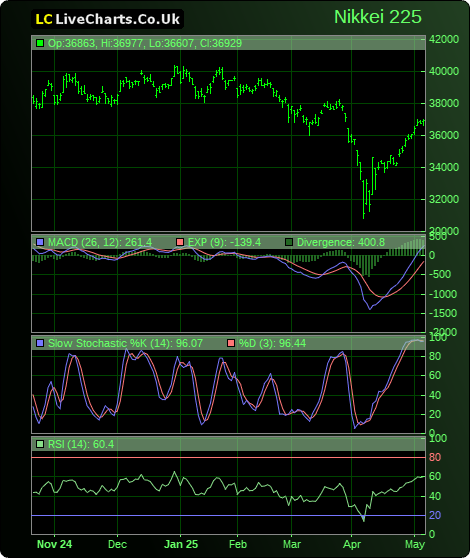Screen dimensions: 470x558
Task: Click the blue RSI 20 level label
Action: [435, 515]
